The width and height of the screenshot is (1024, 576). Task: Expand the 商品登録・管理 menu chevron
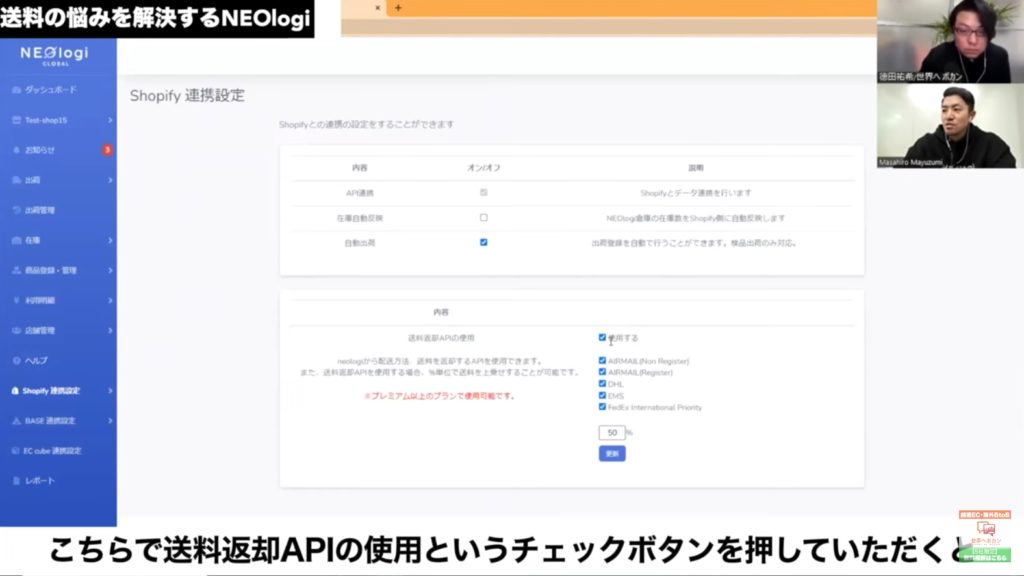tap(110, 270)
